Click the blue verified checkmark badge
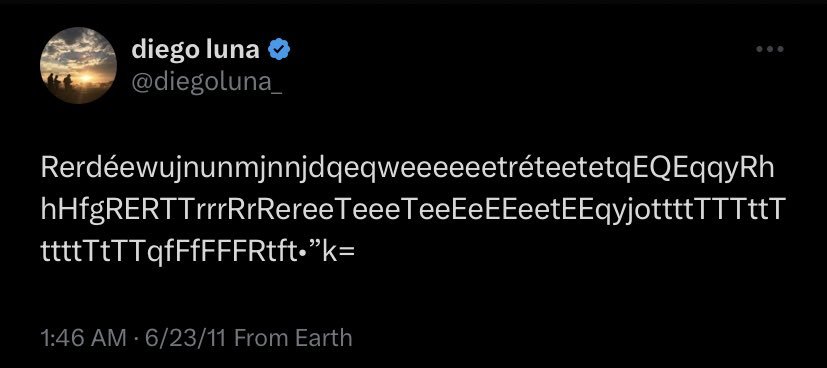This screenshot has width=827, height=368. 280,50
